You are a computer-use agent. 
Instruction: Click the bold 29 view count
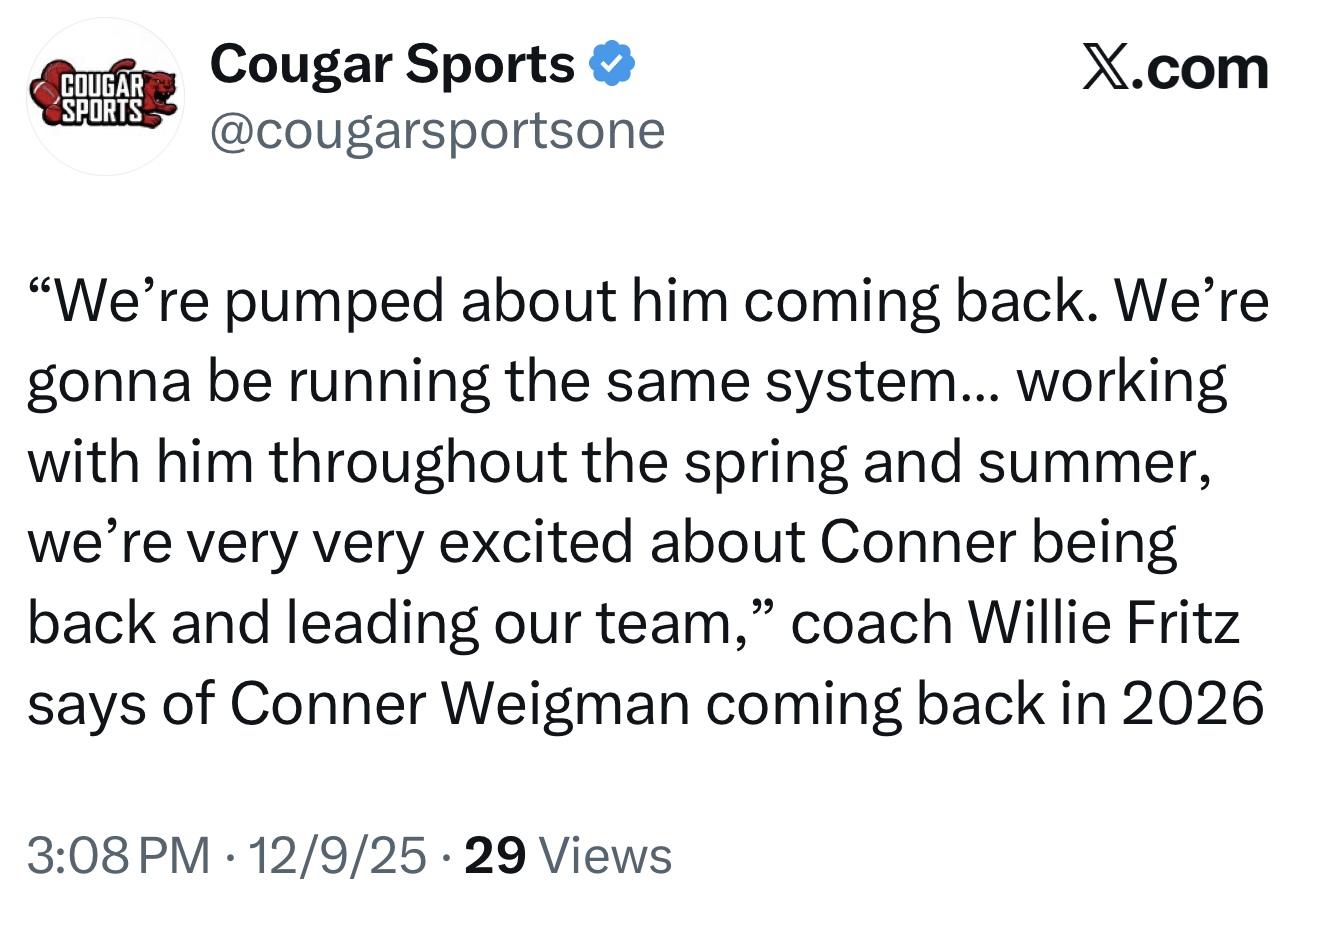pos(495,856)
